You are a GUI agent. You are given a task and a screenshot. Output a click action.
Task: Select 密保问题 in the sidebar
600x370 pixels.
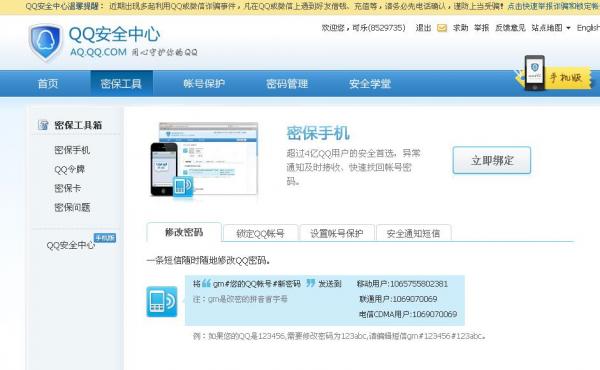(72, 207)
